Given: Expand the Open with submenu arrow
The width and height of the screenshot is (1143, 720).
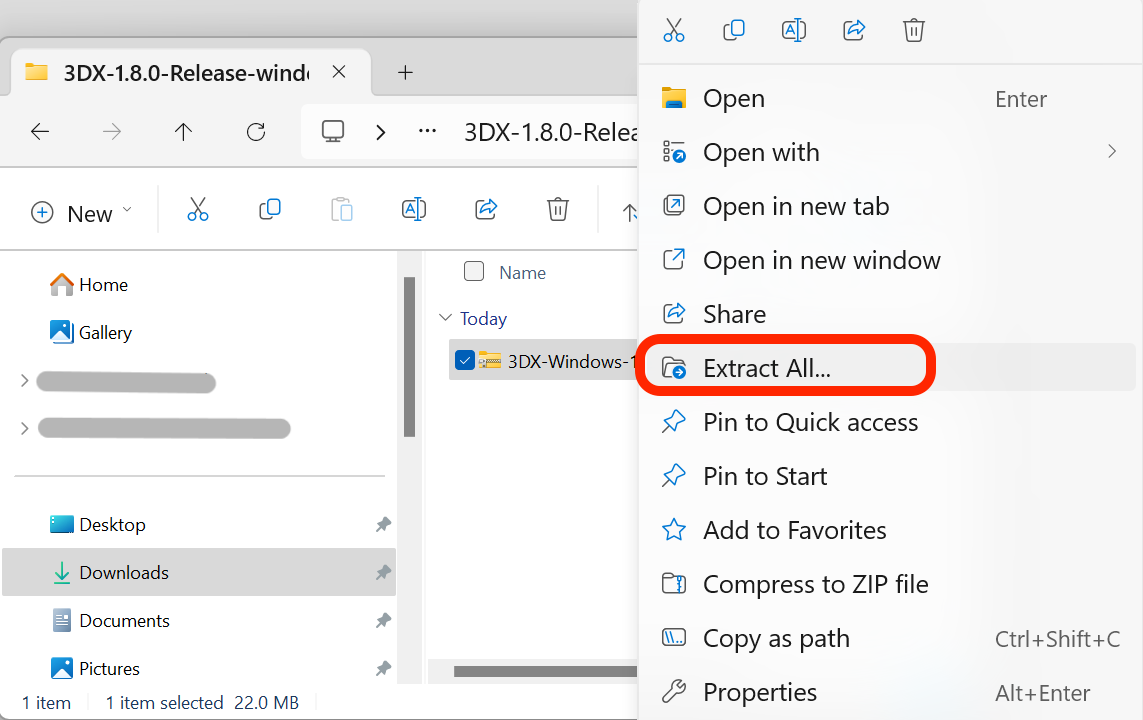Looking at the screenshot, I should (1112, 152).
